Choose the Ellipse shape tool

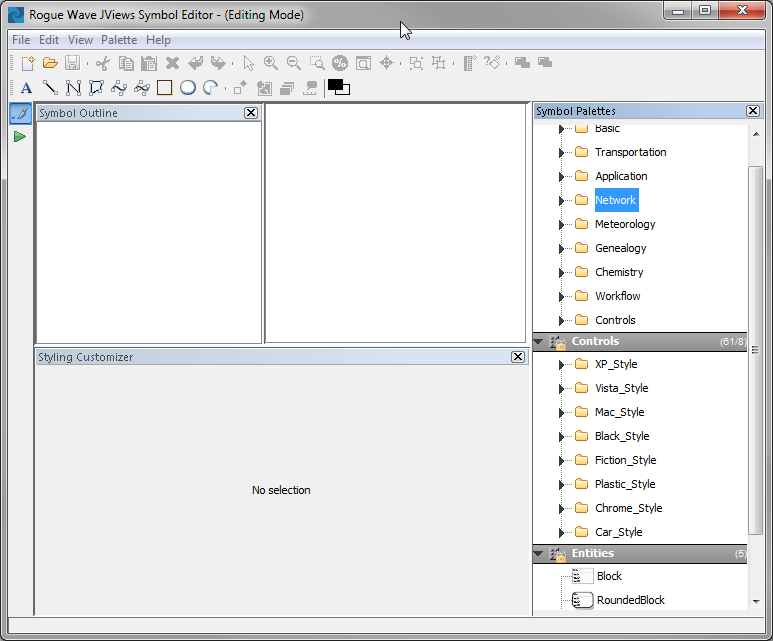coord(187,88)
